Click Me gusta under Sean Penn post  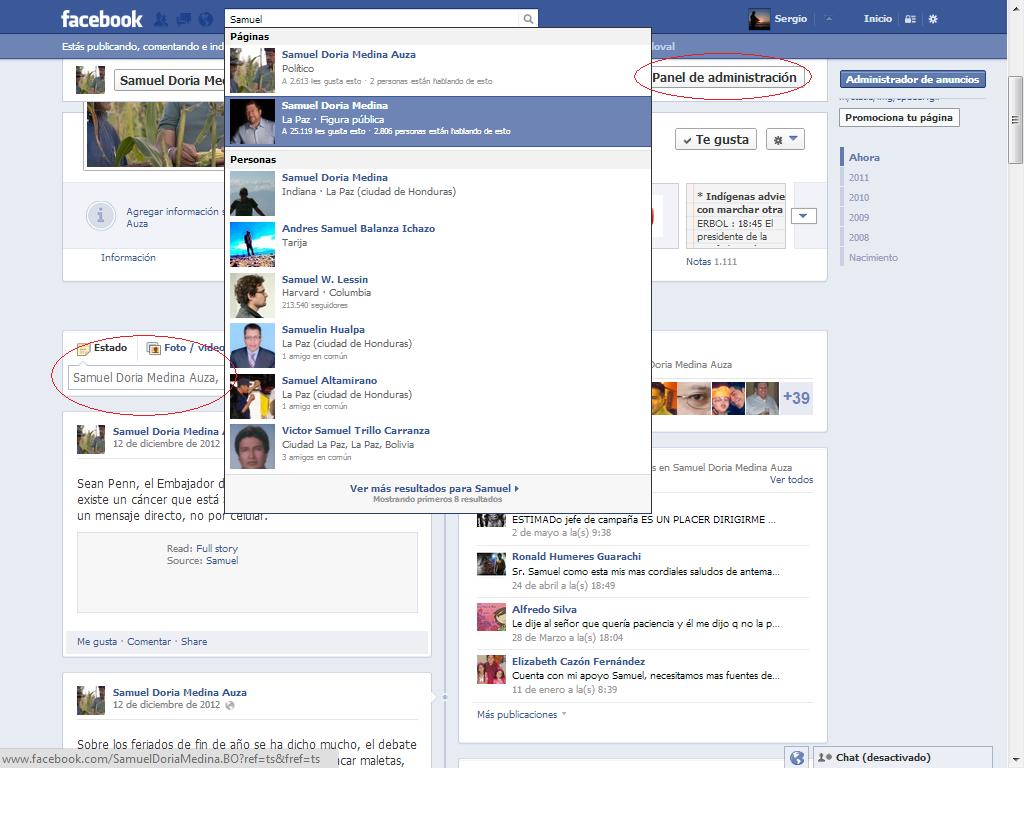[97, 642]
